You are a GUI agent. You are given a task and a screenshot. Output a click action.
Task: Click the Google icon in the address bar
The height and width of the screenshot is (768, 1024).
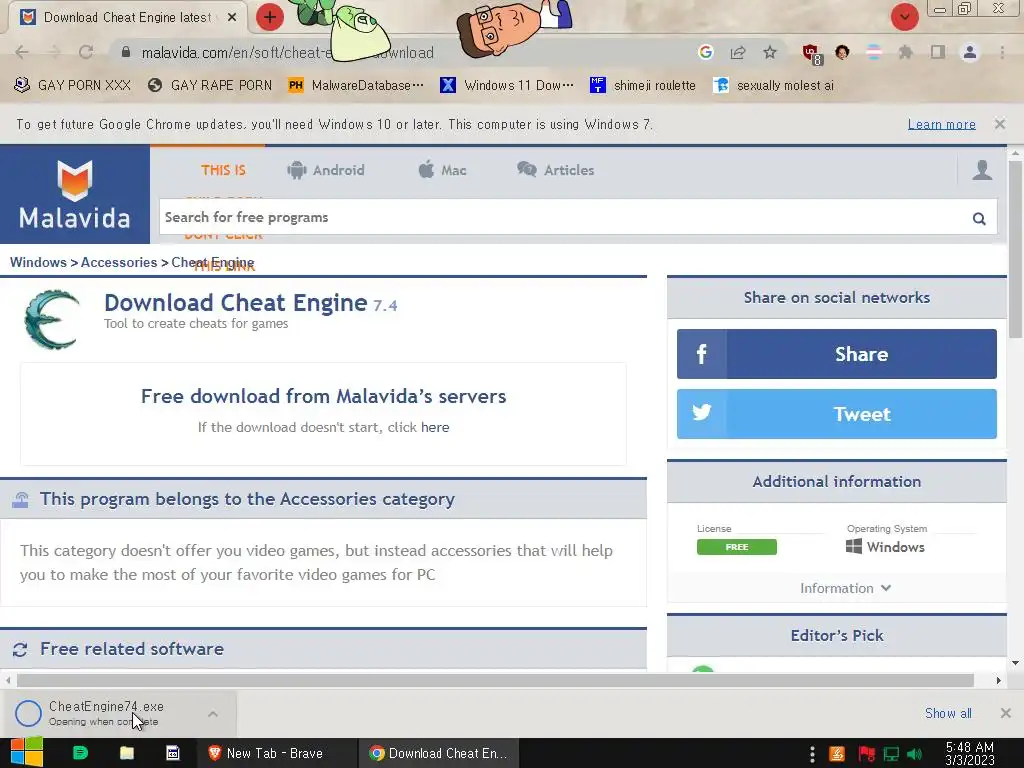[705, 52]
